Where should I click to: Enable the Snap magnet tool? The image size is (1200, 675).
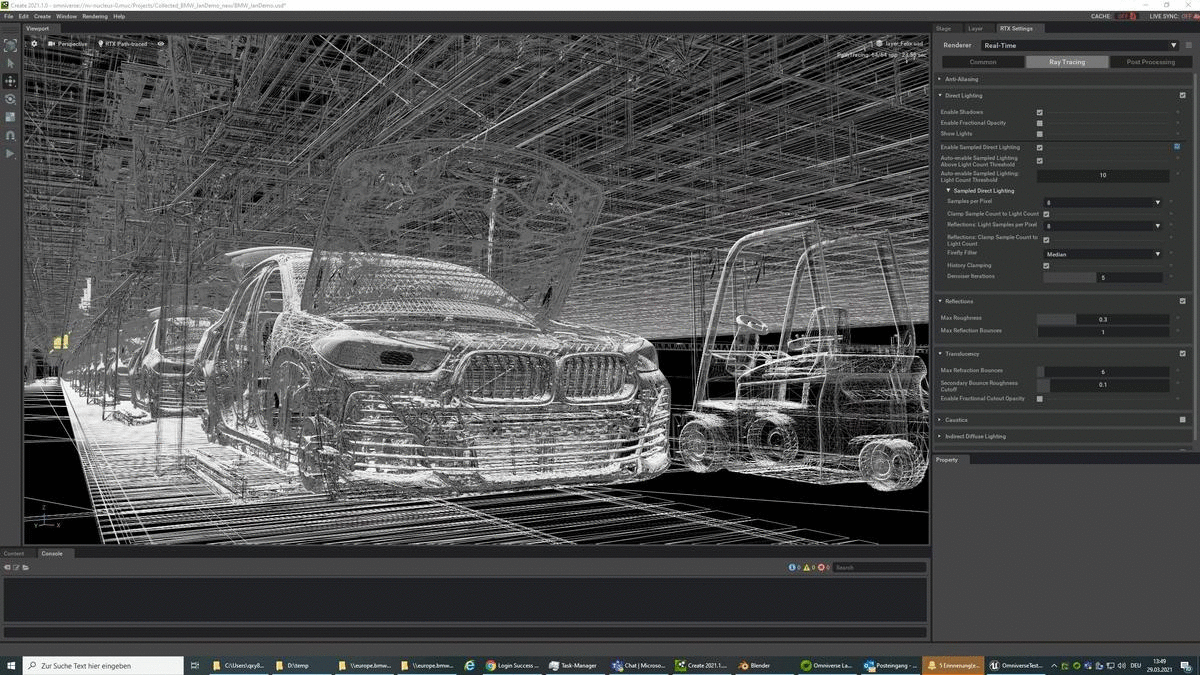coord(10,135)
